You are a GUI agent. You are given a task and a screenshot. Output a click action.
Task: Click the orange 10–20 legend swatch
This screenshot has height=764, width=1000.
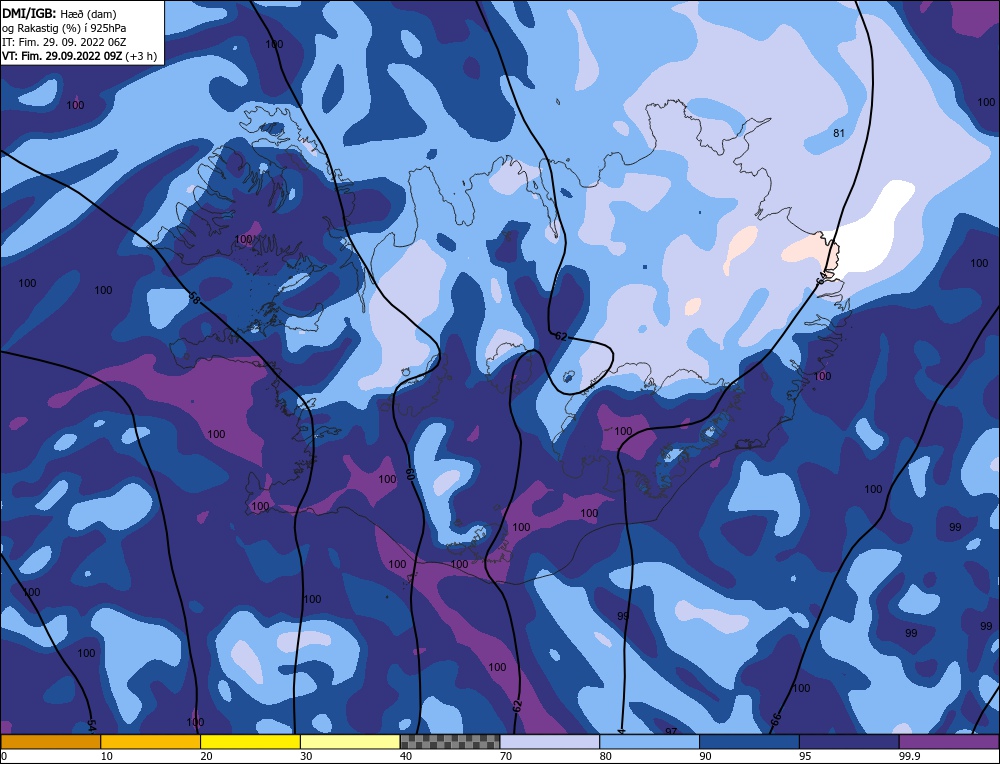(151, 742)
